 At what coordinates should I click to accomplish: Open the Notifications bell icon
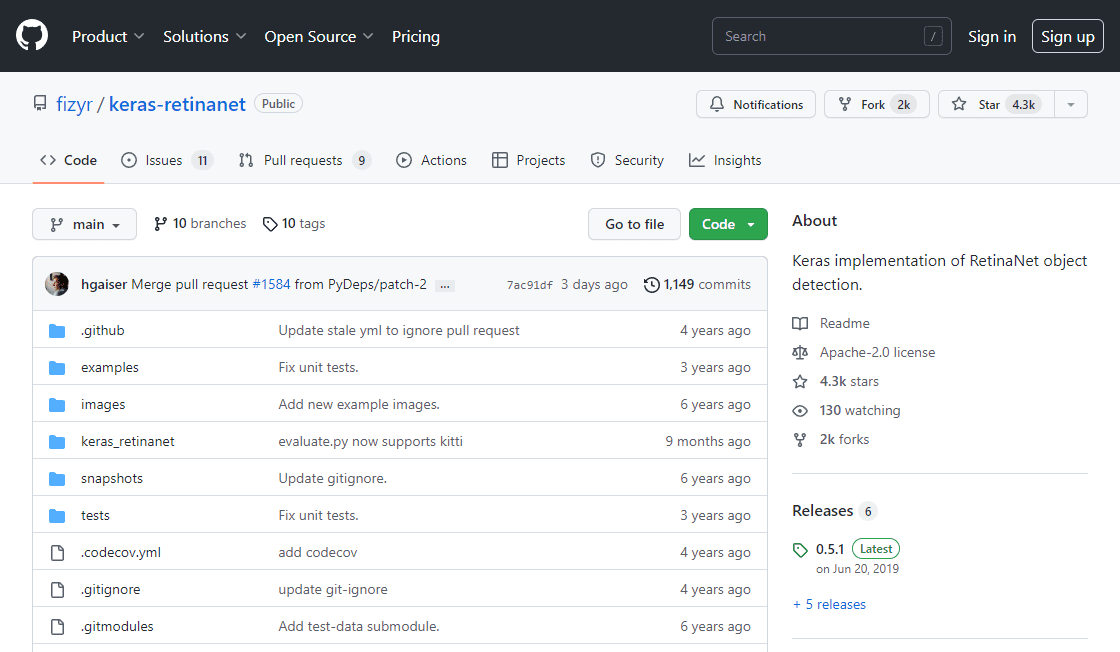click(718, 104)
